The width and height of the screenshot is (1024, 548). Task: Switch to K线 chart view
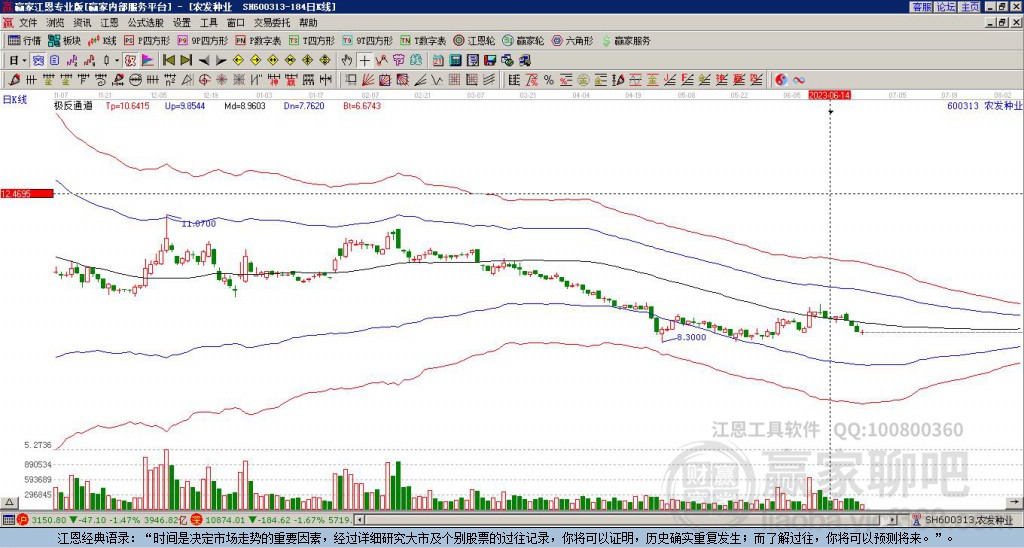tap(102, 40)
